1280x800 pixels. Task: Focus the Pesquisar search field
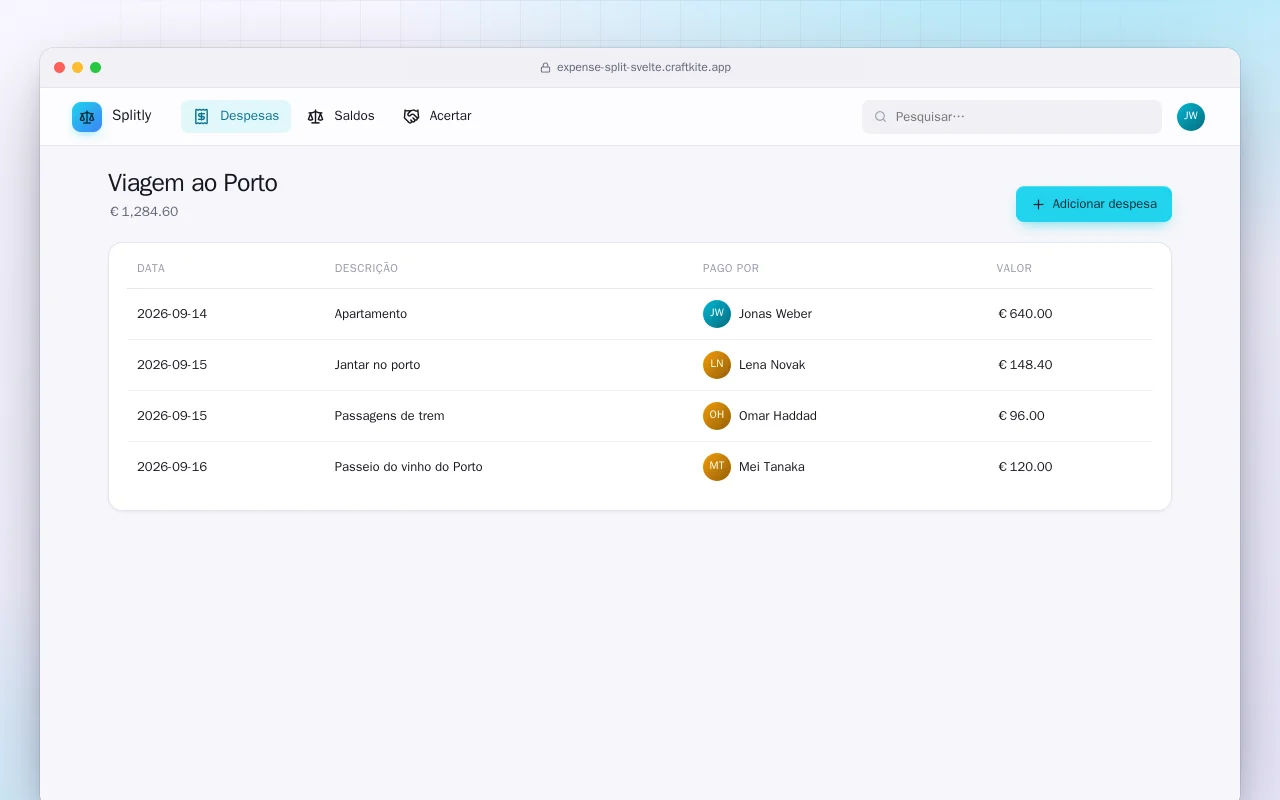click(x=1012, y=117)
